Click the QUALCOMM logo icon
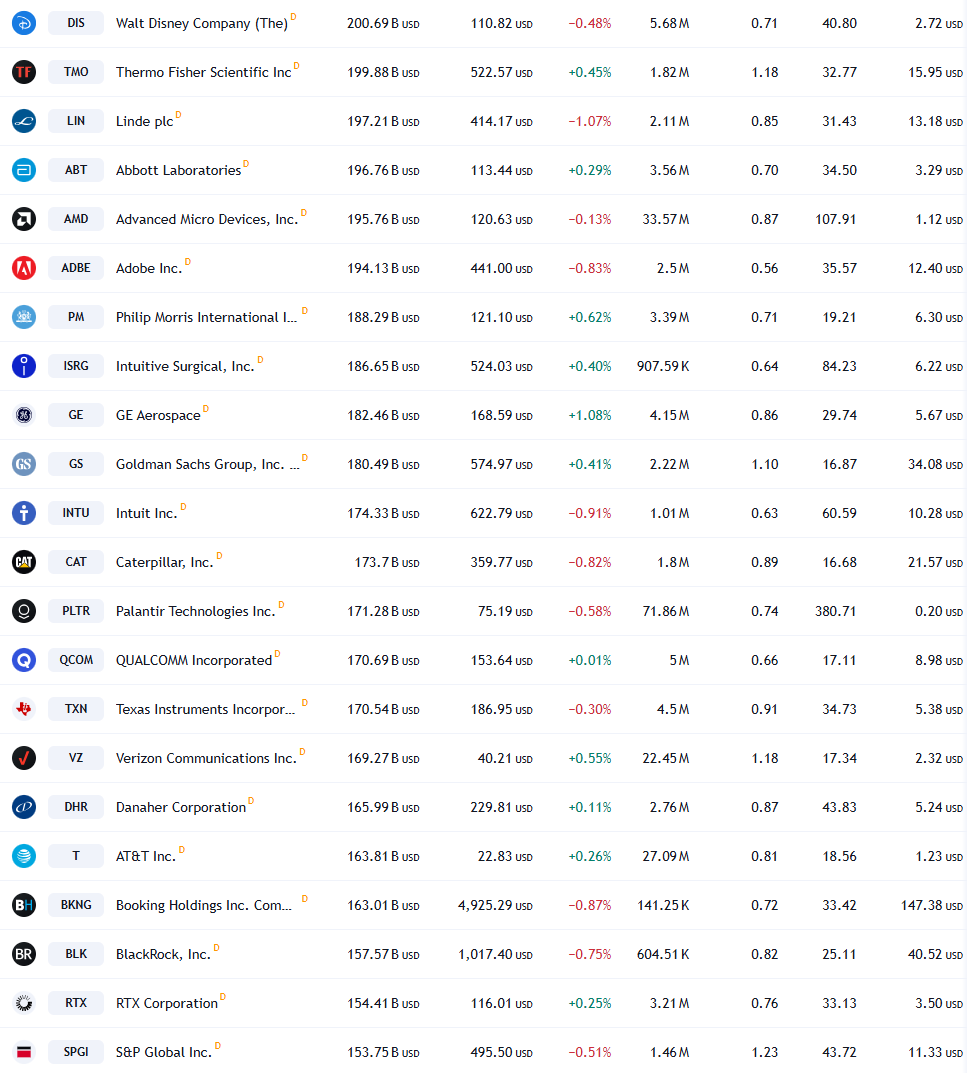This screenshot has width=967, height=1073. (x=24, y=660)
